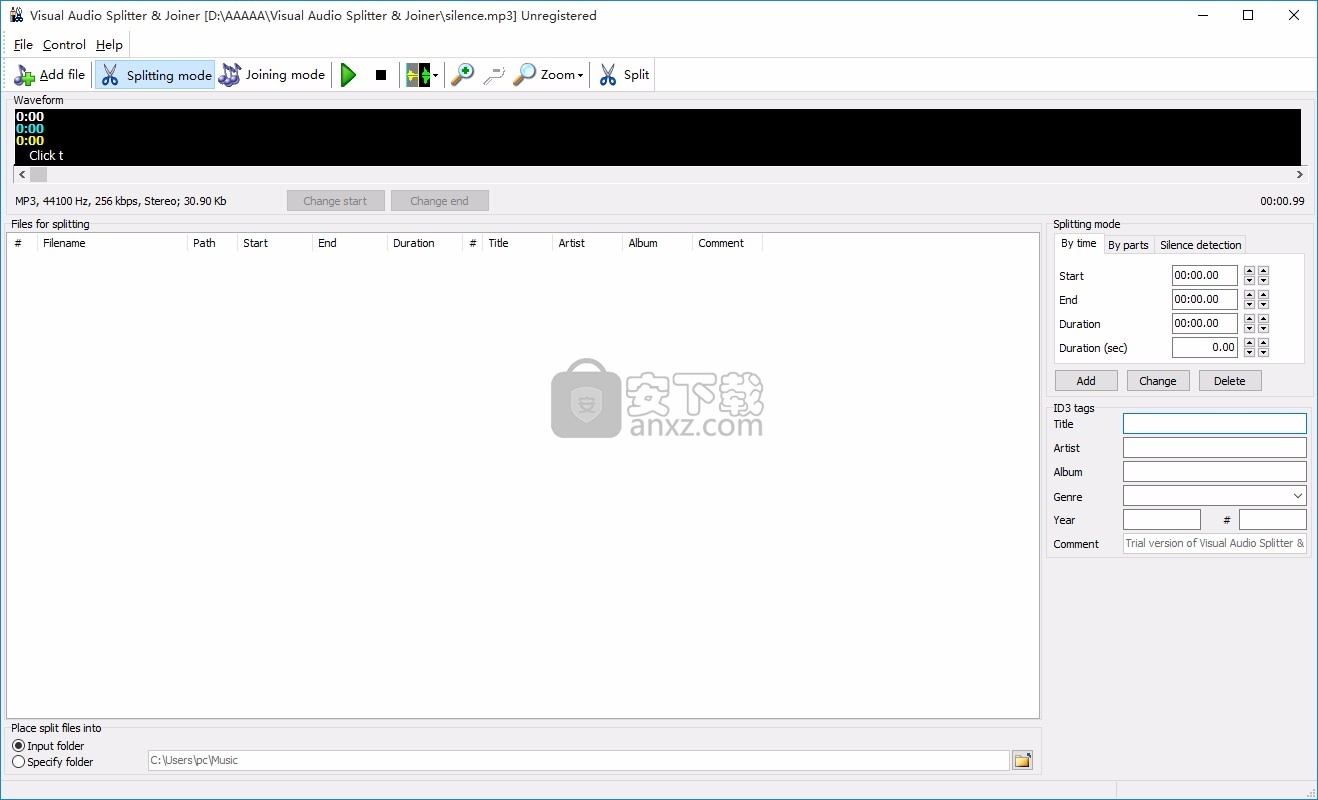
Task: Click the yellow-green waveform view icon
Action: [x=417, y=75]
